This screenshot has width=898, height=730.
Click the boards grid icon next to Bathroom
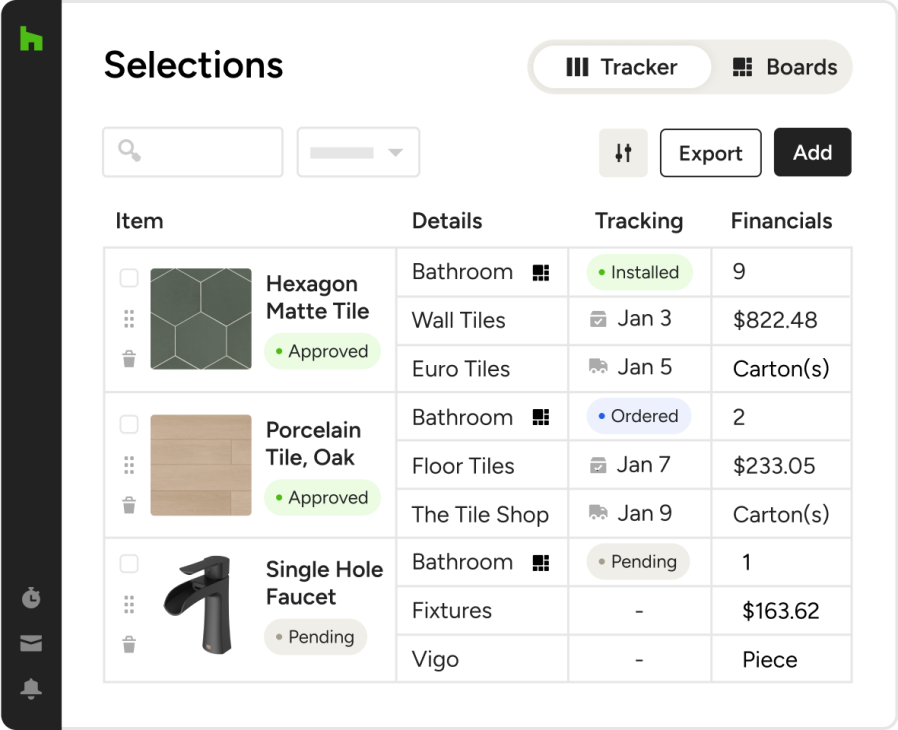539,271
